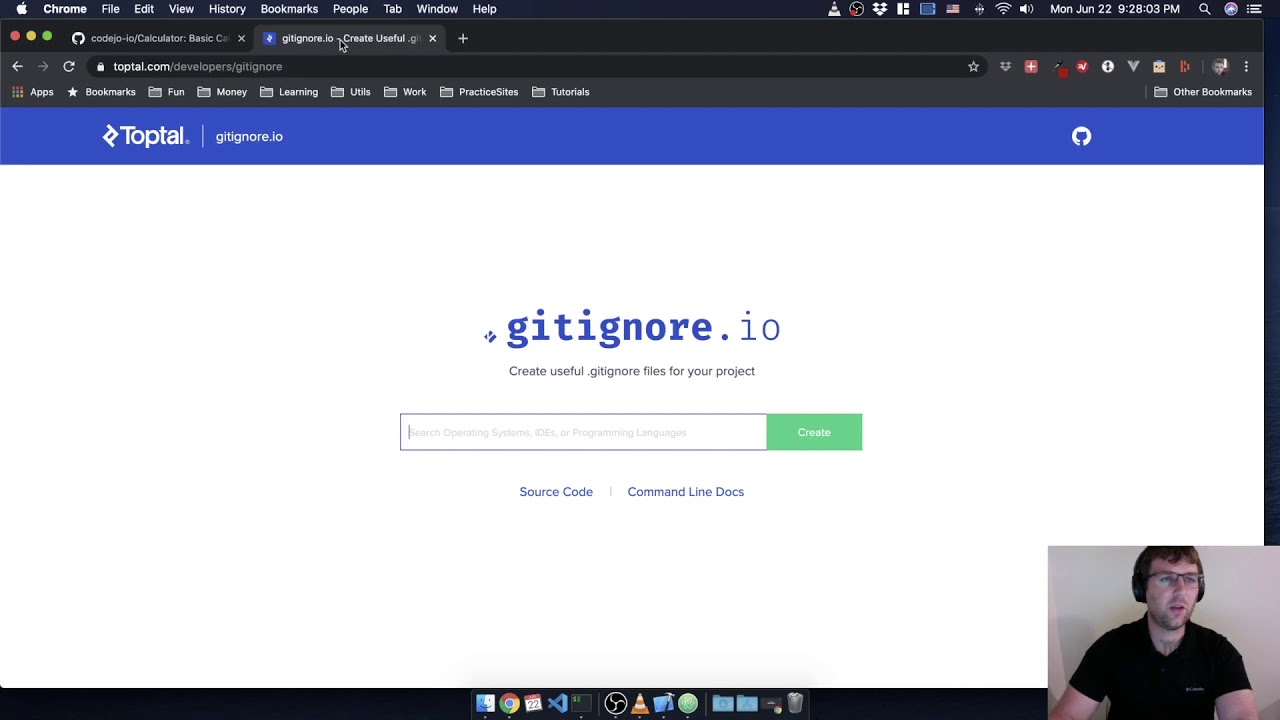Expand the Work bookmarks folder
Image resolution: width=1280 pixels, height=720 pixels.
(405, 92)
